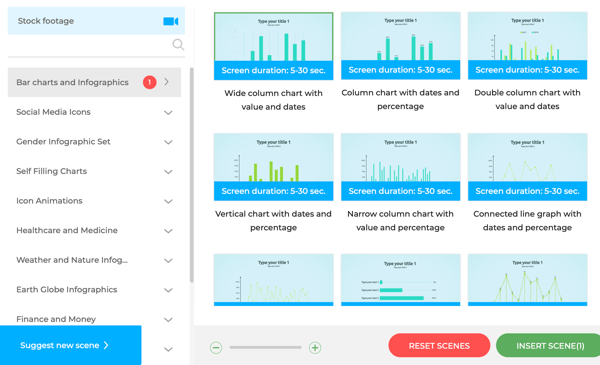Expand the Finance and Money chevron
This screenshot has height=365, width=600.
click(x=168, y=320)
